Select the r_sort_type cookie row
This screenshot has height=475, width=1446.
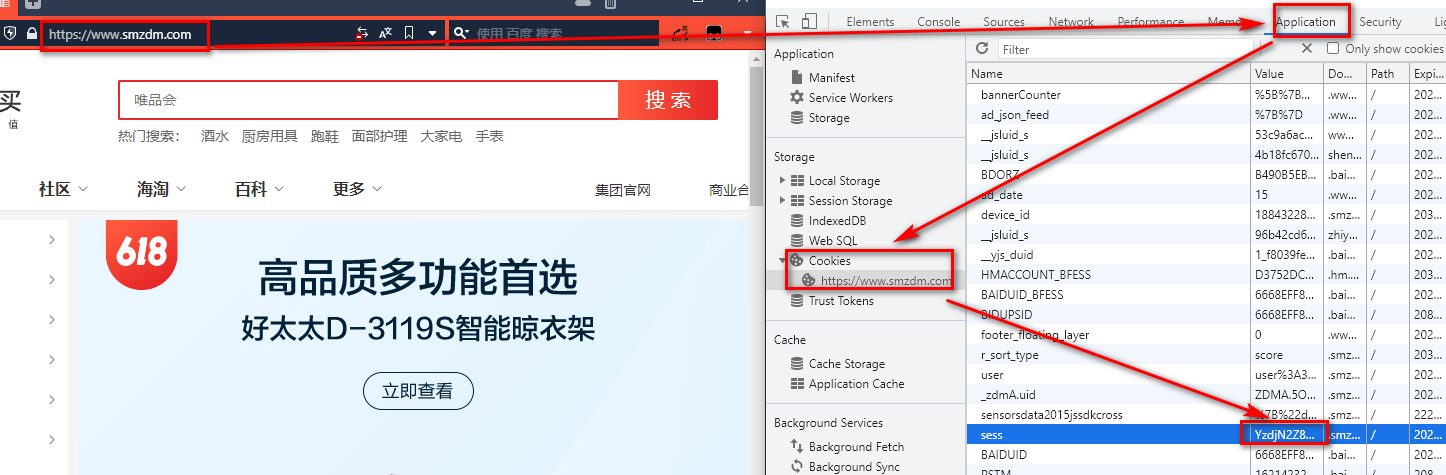[1206, 355]
